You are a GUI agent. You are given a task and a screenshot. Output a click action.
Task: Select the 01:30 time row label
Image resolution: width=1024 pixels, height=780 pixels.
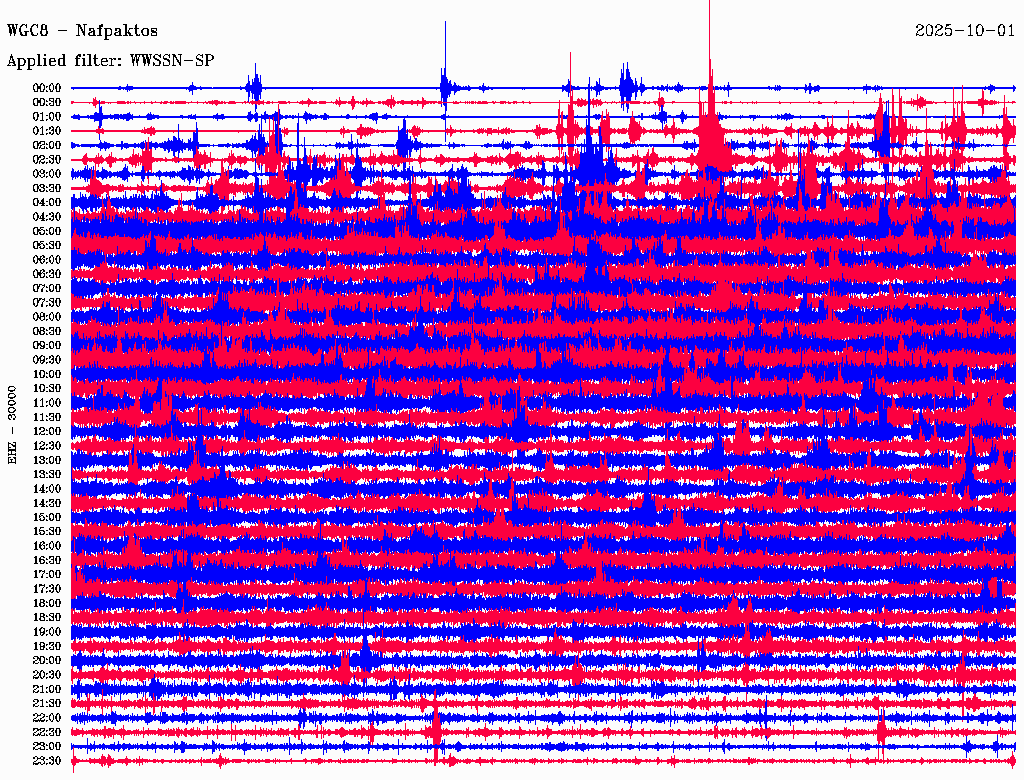click(47, 131)
